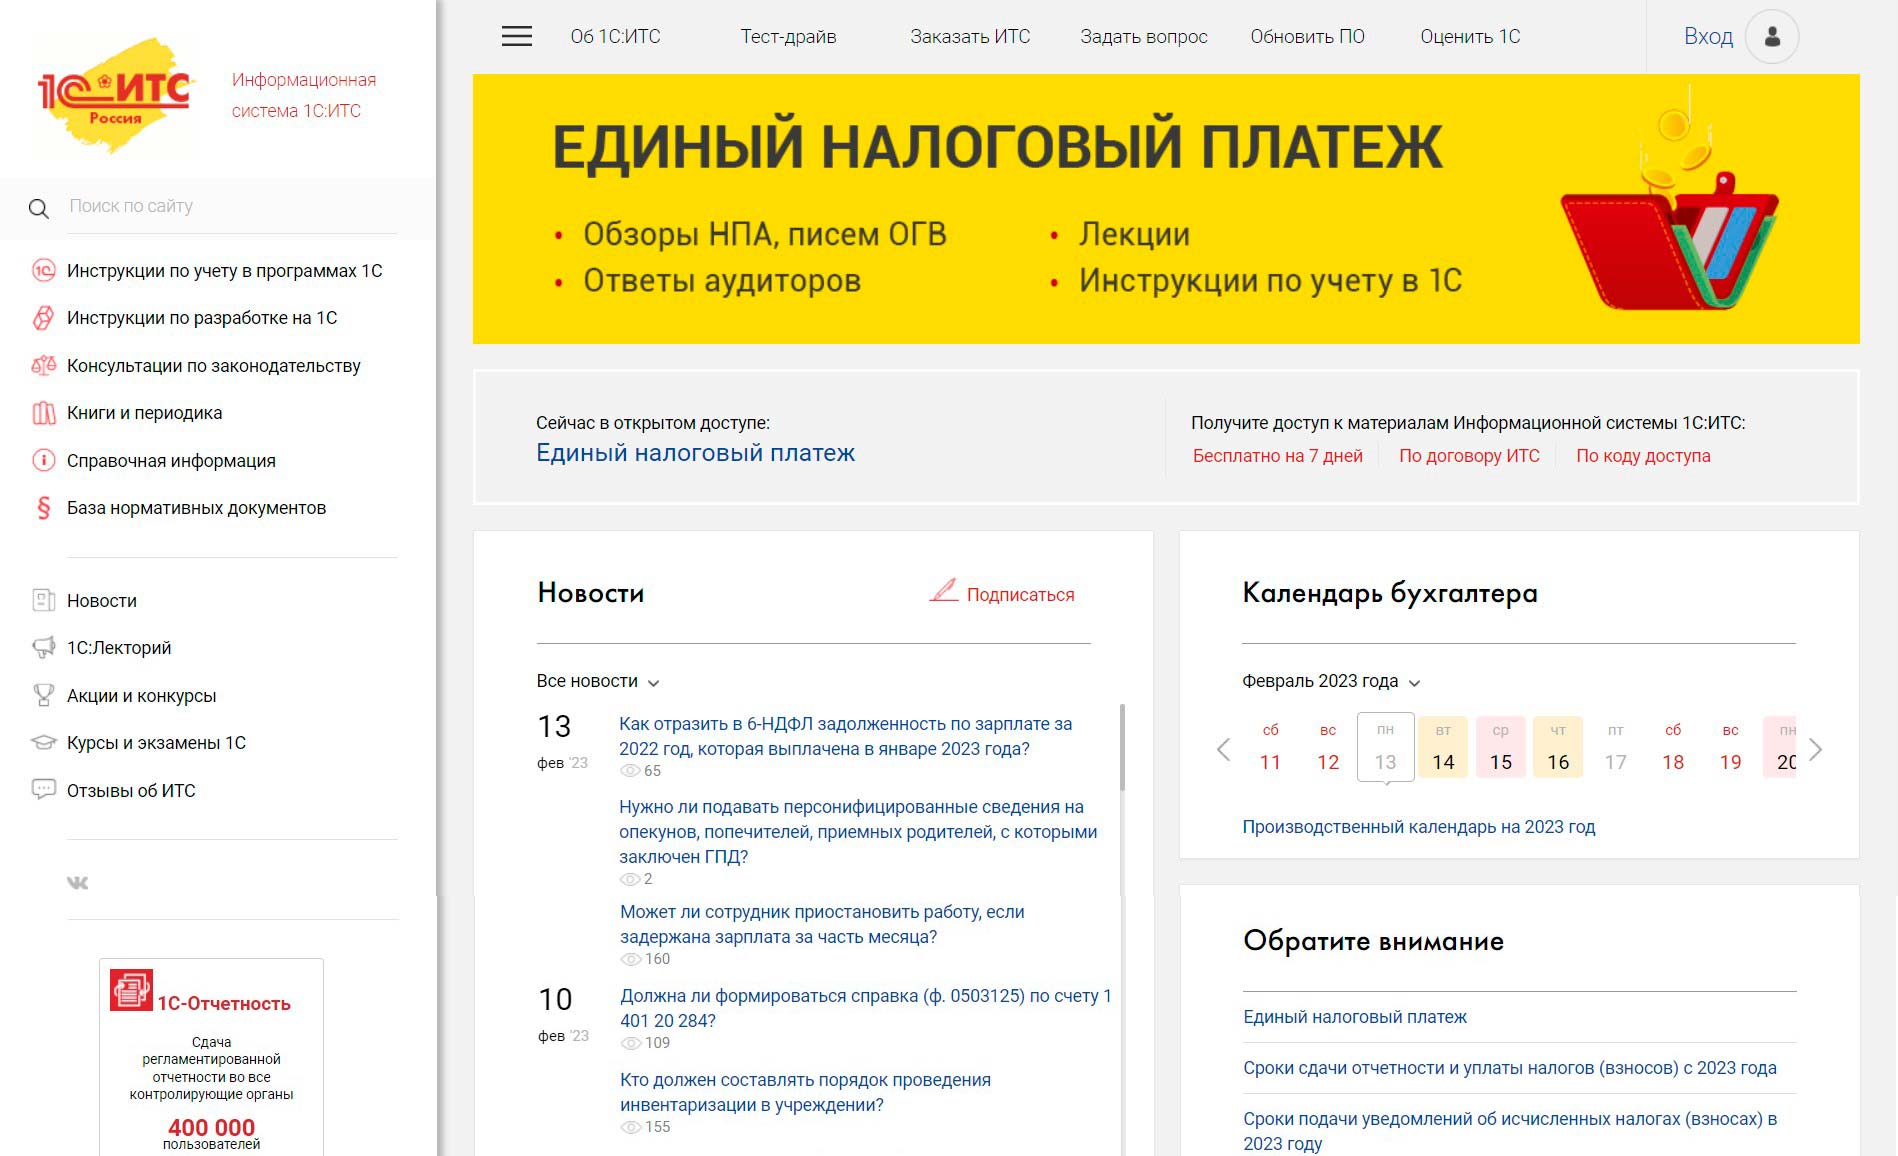Screen dimensions: 1898x1156
Task: Open Сроки подачи уведомлений об исчисленных налогах
Action: [x=1510, y=1131]
